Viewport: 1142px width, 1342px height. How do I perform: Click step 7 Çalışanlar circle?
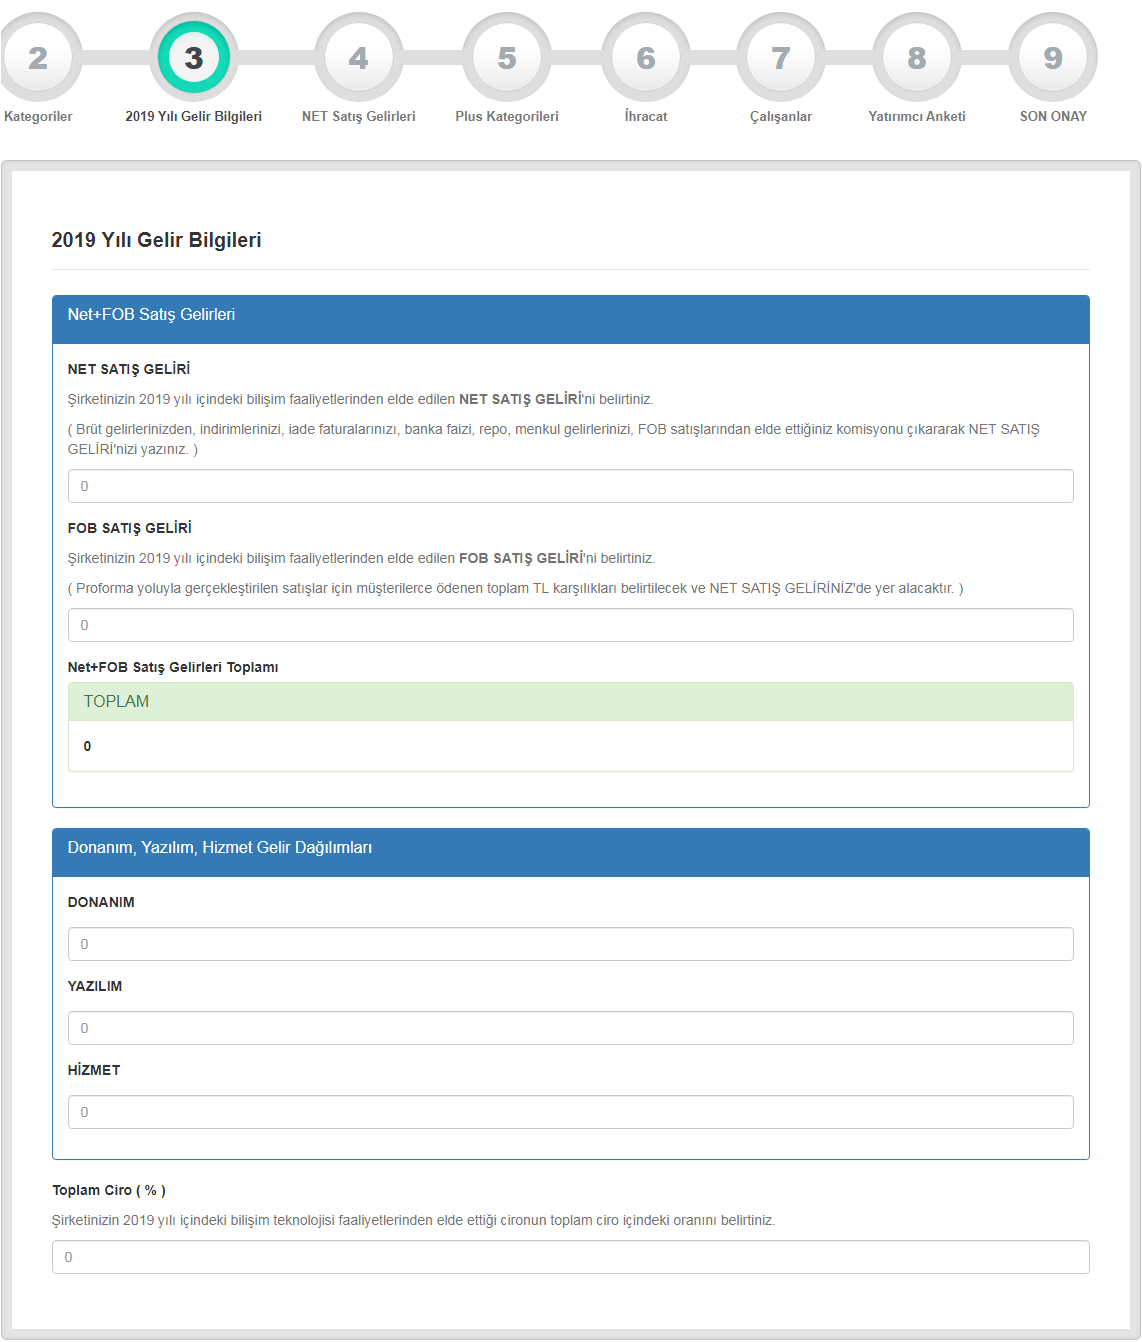[781, 58]
